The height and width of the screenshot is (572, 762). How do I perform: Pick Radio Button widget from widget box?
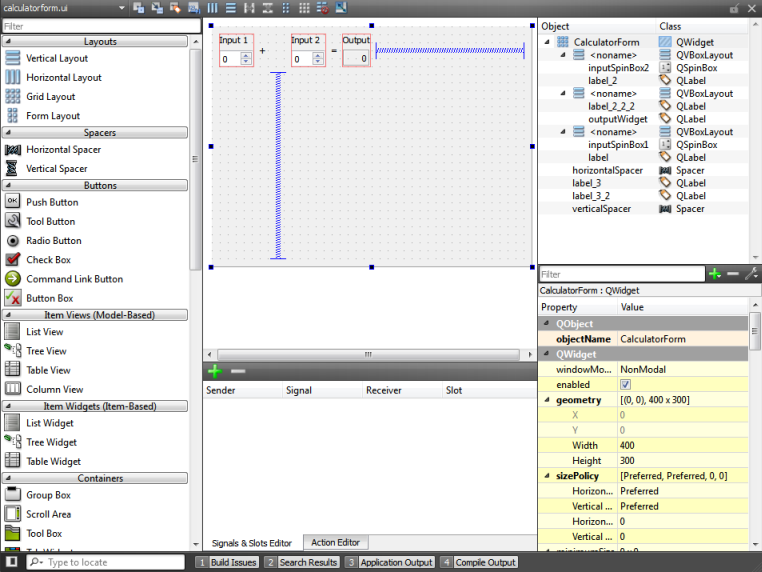tap(53, 241)
